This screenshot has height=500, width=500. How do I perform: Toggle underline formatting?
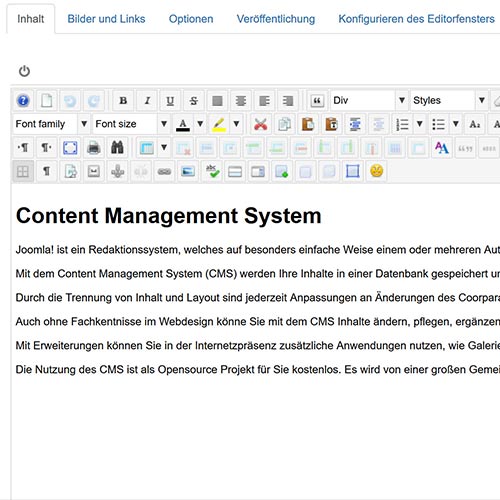170,100
